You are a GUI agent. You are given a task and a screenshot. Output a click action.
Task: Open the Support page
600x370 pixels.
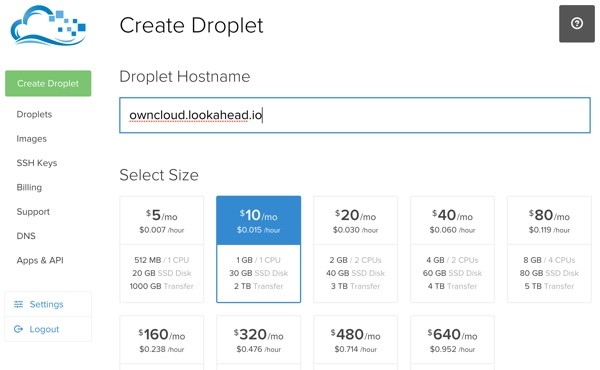point(33,212)
